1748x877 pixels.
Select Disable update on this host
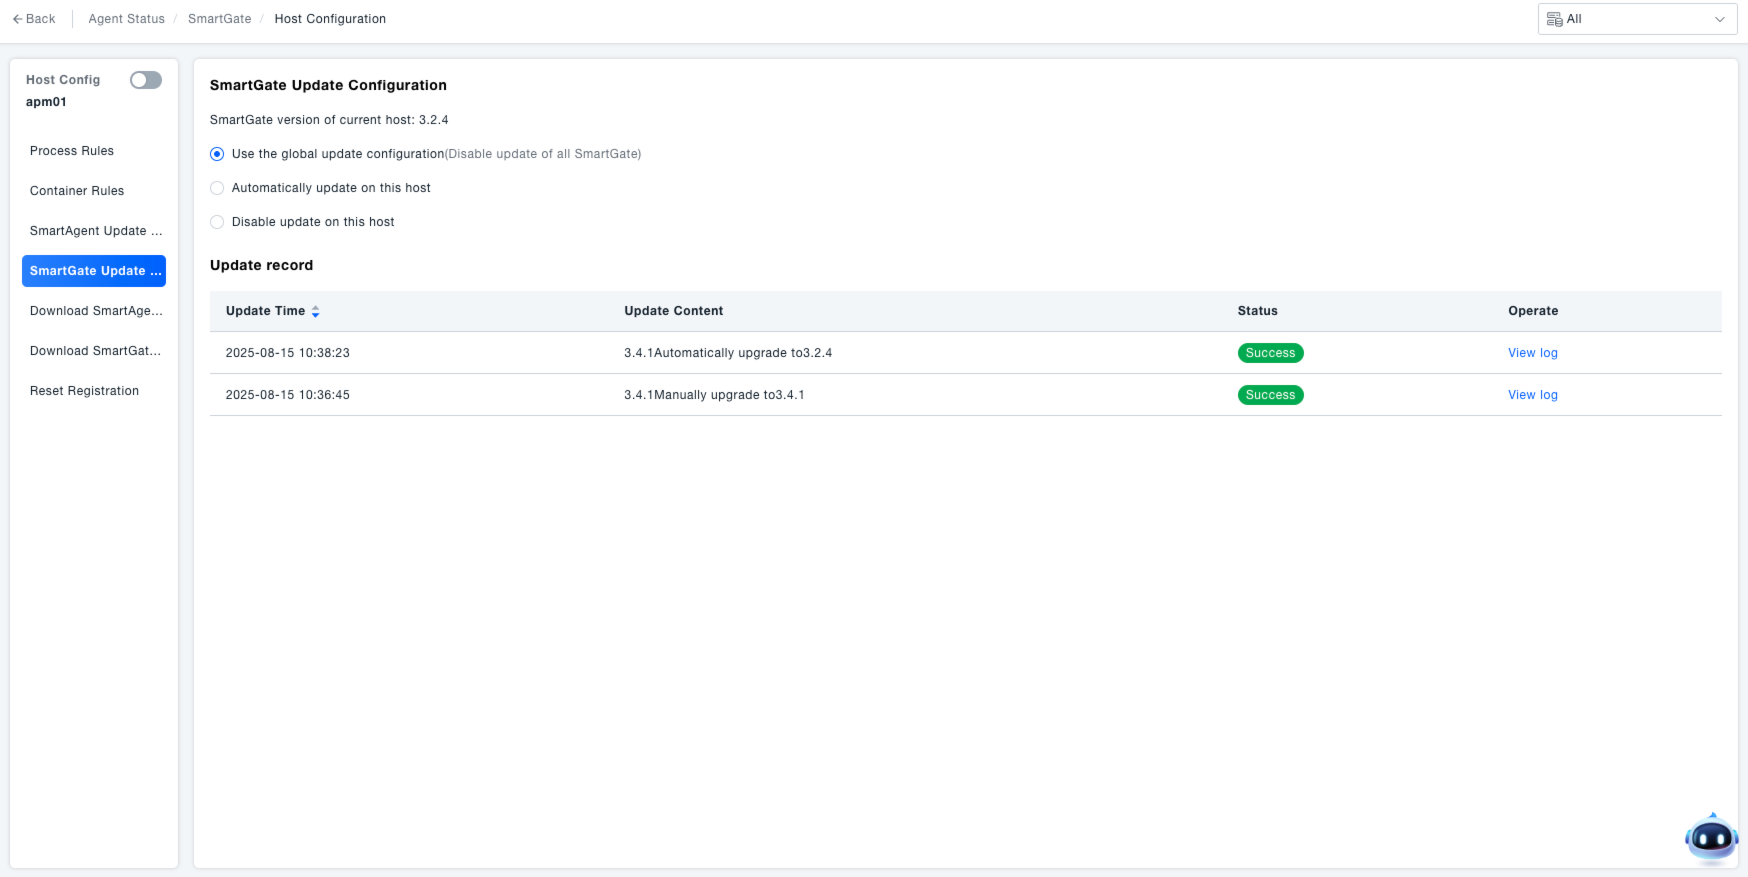[217, 222]
